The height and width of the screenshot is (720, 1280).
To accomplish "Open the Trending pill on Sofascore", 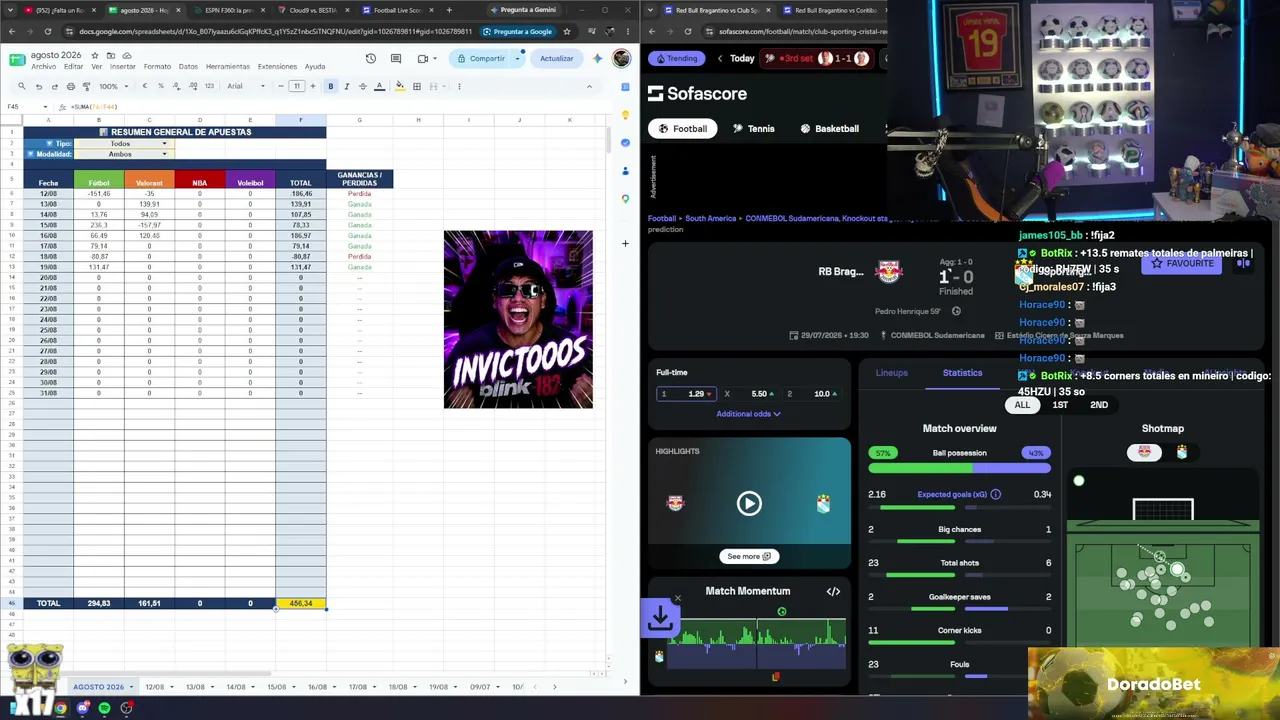I will (675, 58).
